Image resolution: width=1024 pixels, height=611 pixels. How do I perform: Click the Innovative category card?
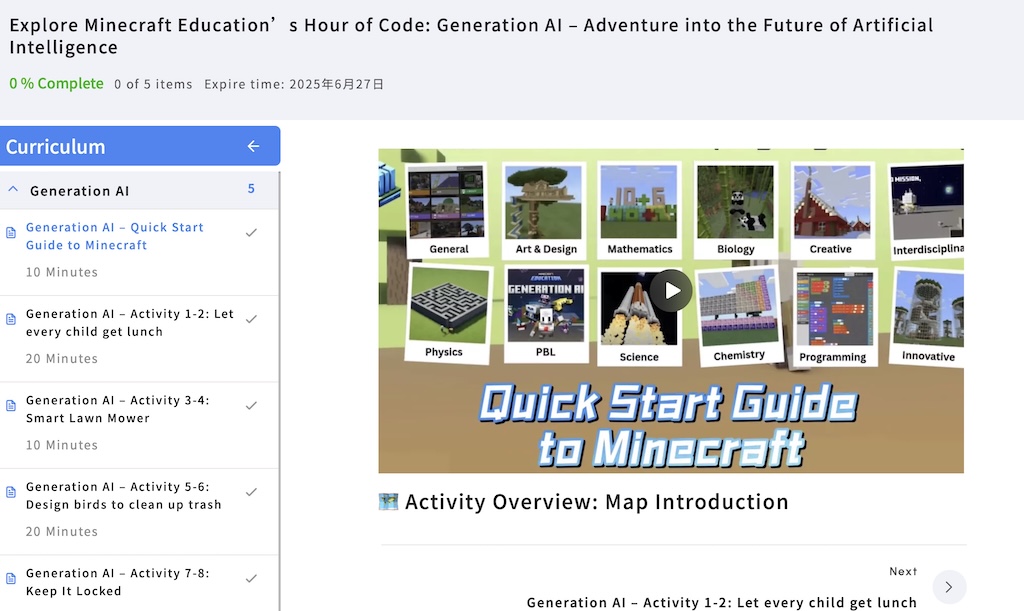[x=927, y=316]
